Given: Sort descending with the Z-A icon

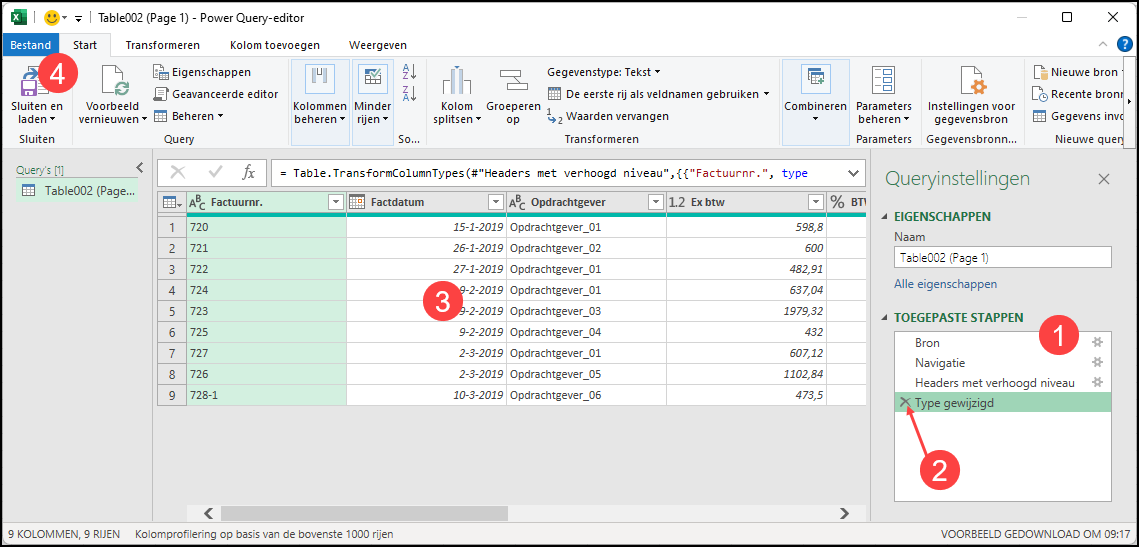Looking at the screenshot, I should [x=410, y=93].
